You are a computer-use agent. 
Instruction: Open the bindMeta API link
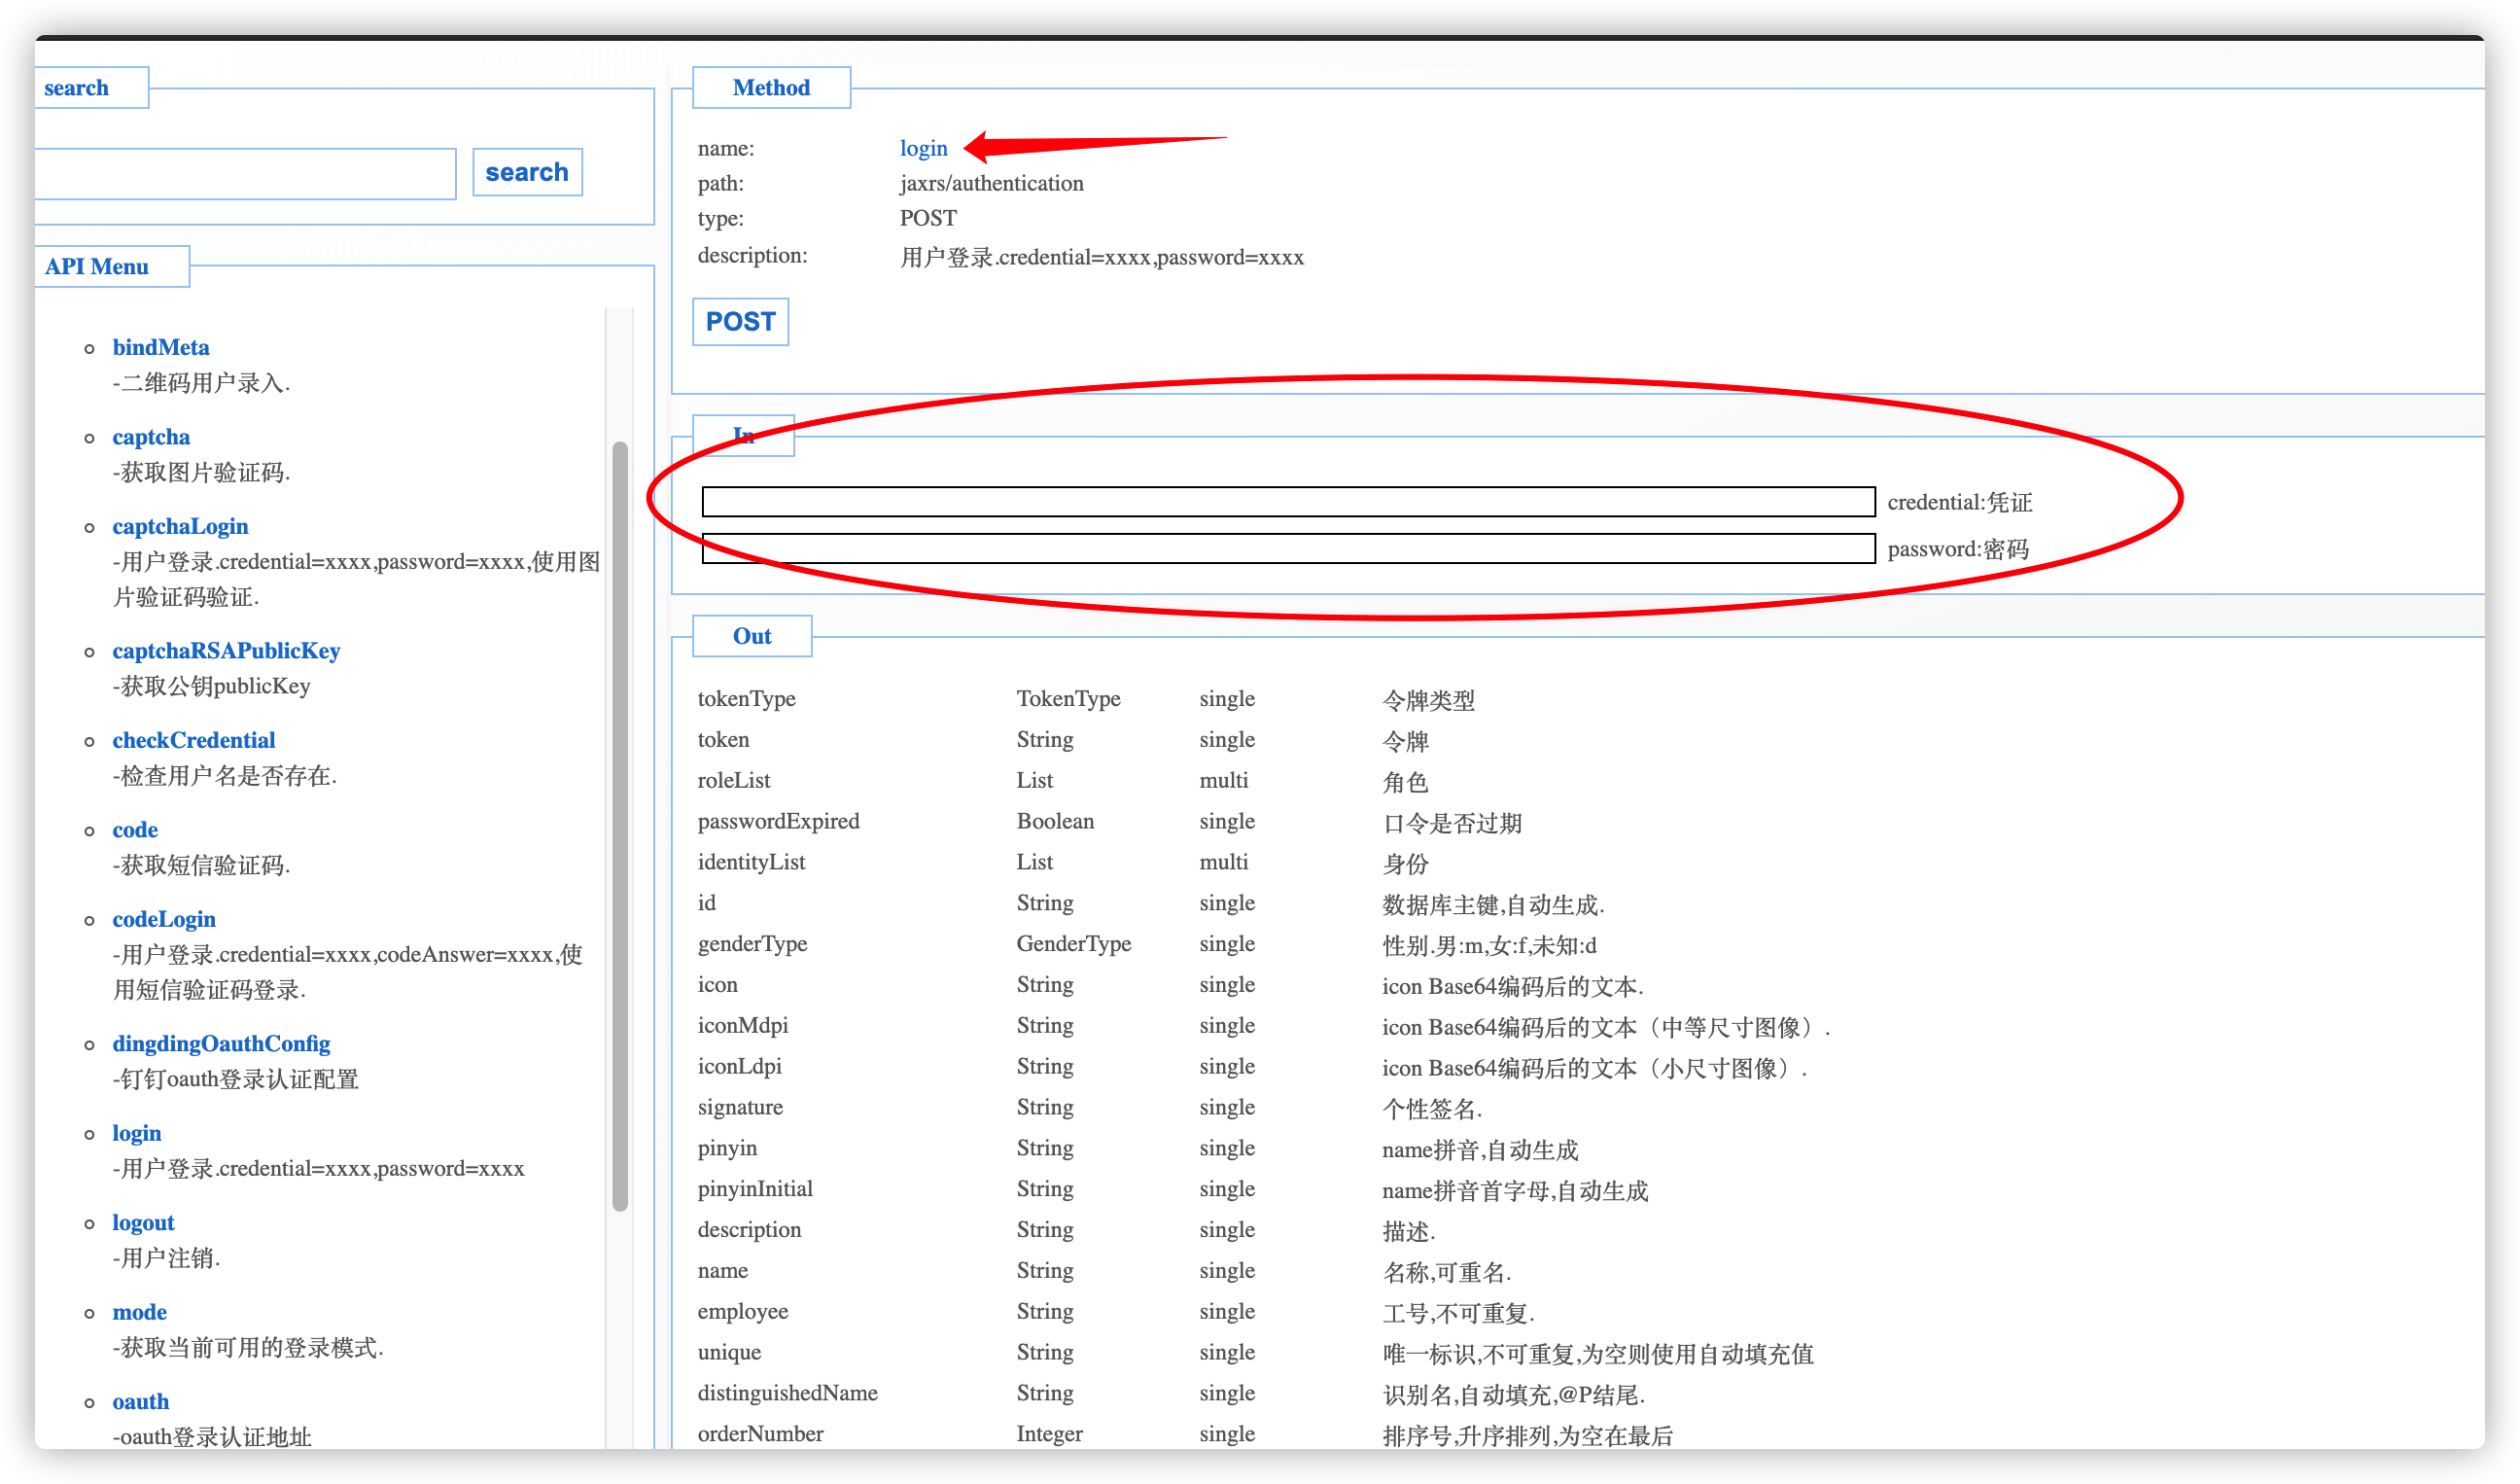pos(160,347)
